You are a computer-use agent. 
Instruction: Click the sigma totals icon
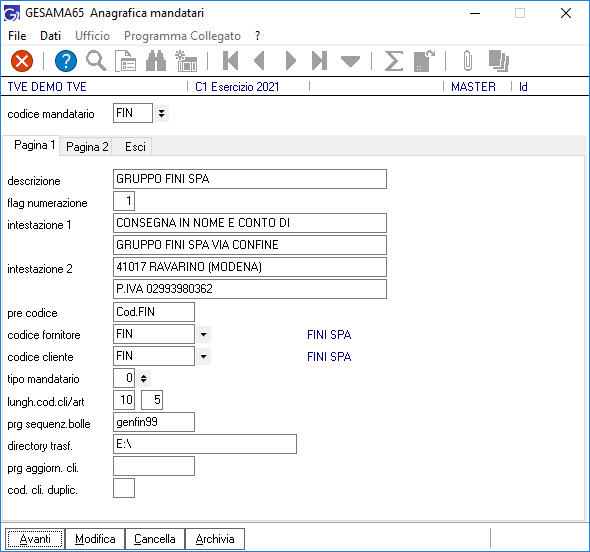394,61
